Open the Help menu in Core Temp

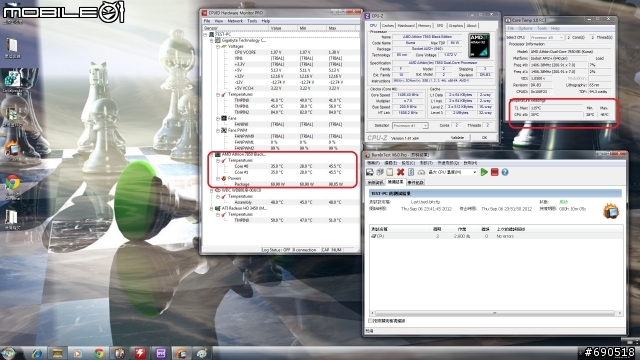[555, 29]
